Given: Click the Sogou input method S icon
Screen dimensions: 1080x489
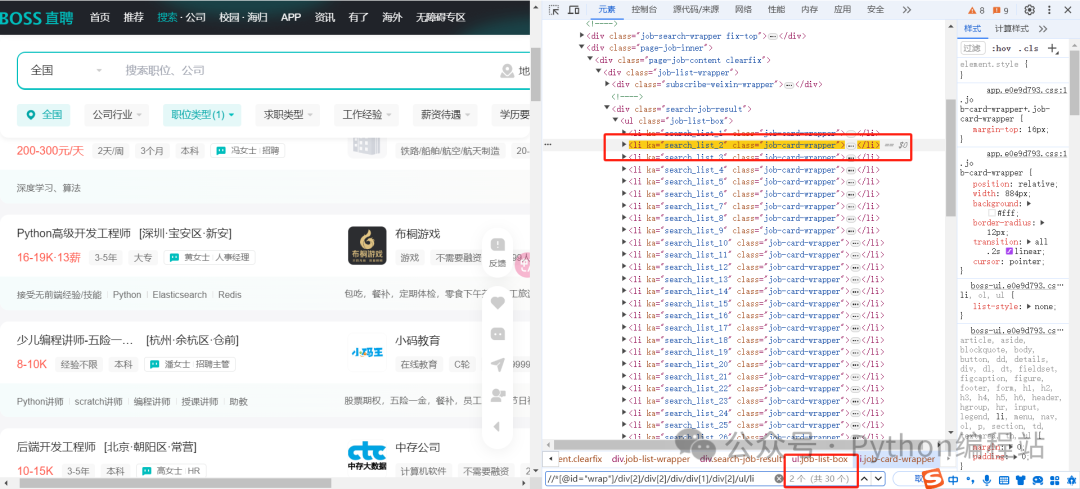Looking at the screenshot, I should 933,478.
